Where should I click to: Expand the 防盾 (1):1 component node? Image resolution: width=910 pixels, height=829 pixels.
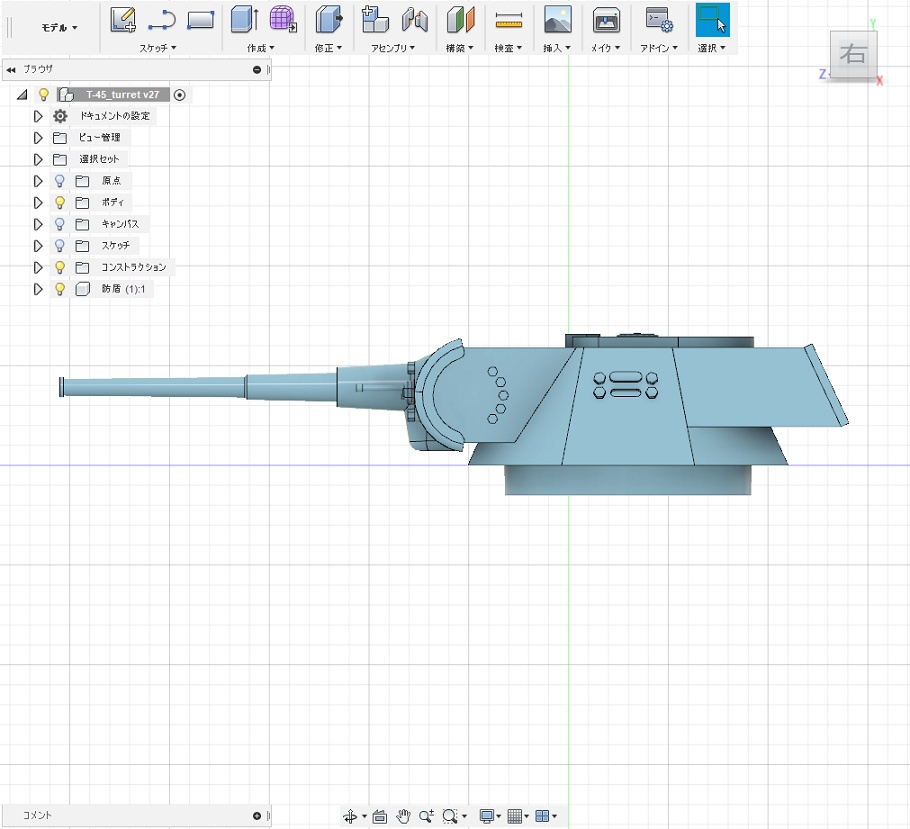click(38, 289)
